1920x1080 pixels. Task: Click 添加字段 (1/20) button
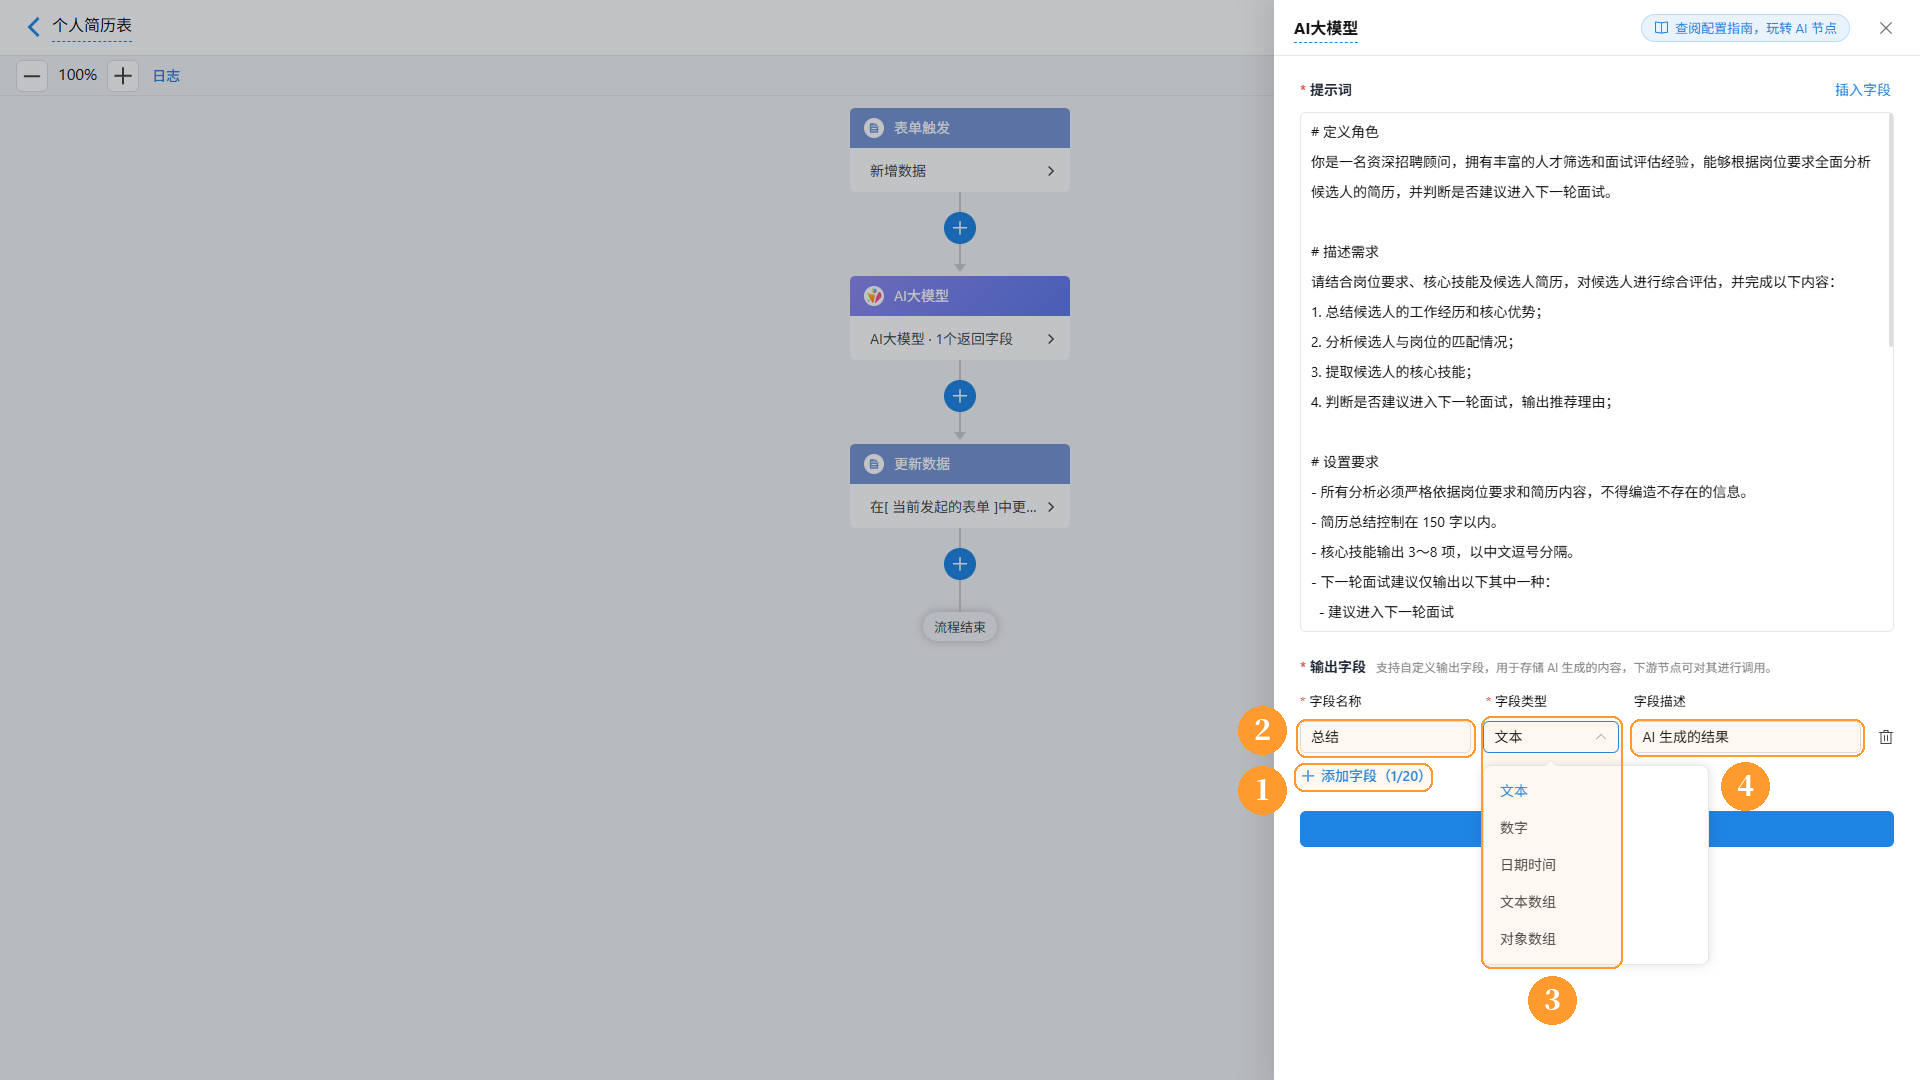(x=1362, y=776)
